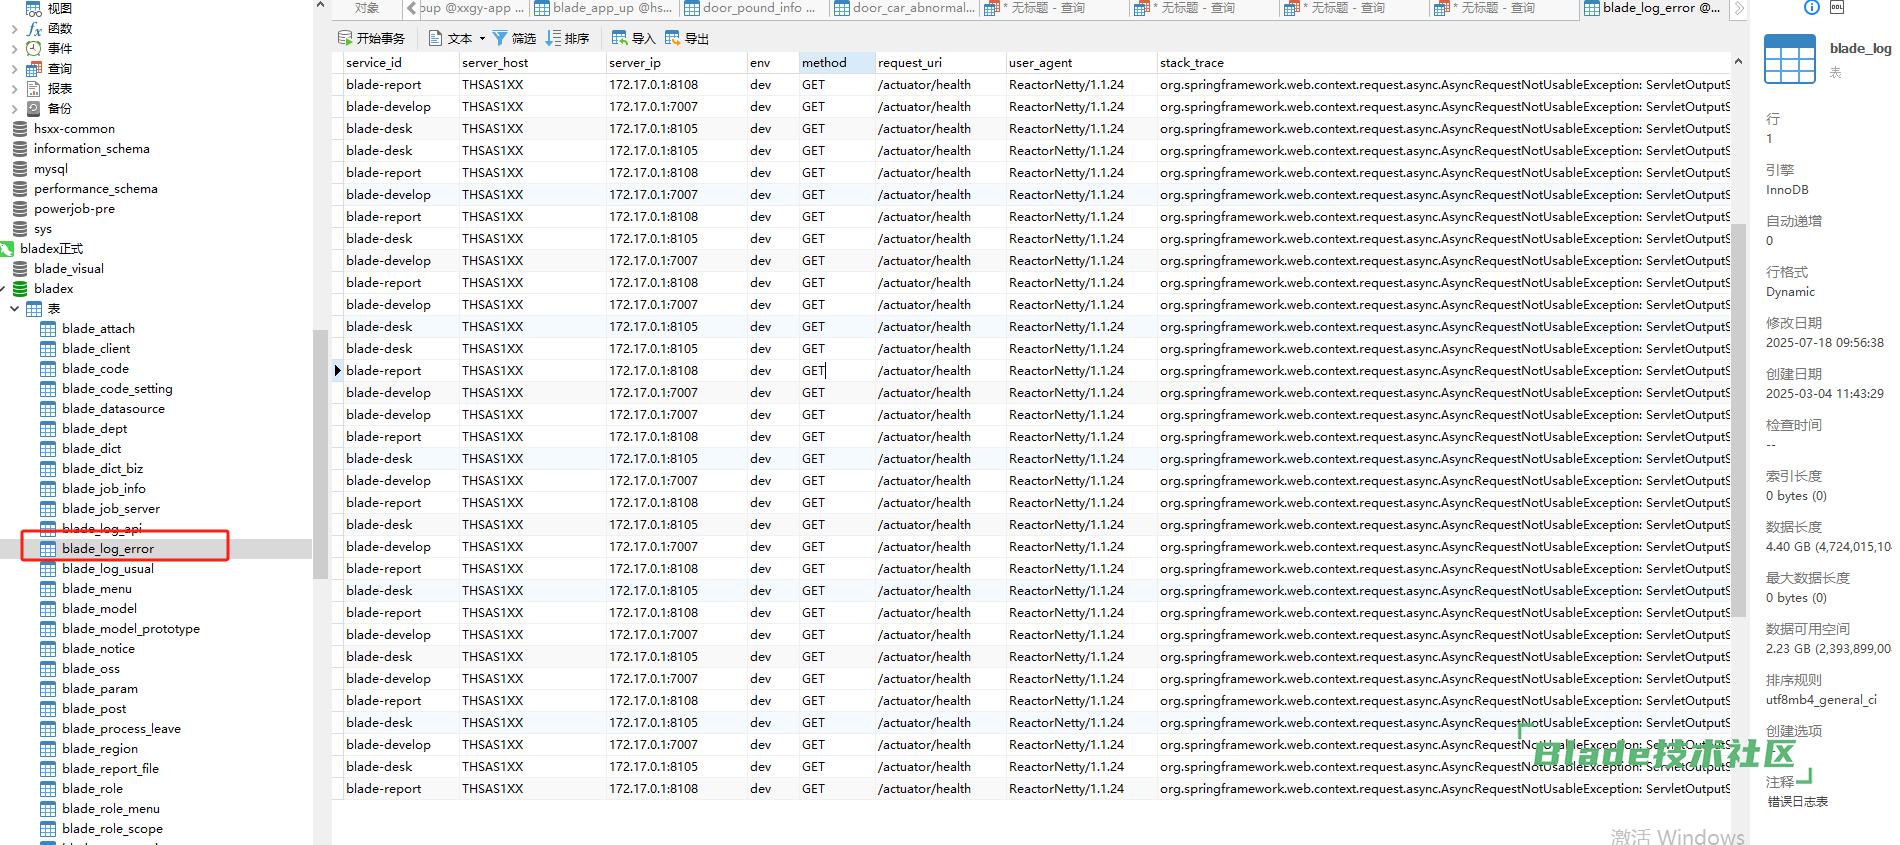This screenshot has width=1900, height=845.
Task: Click the blue info icon
Action: 1811,7
